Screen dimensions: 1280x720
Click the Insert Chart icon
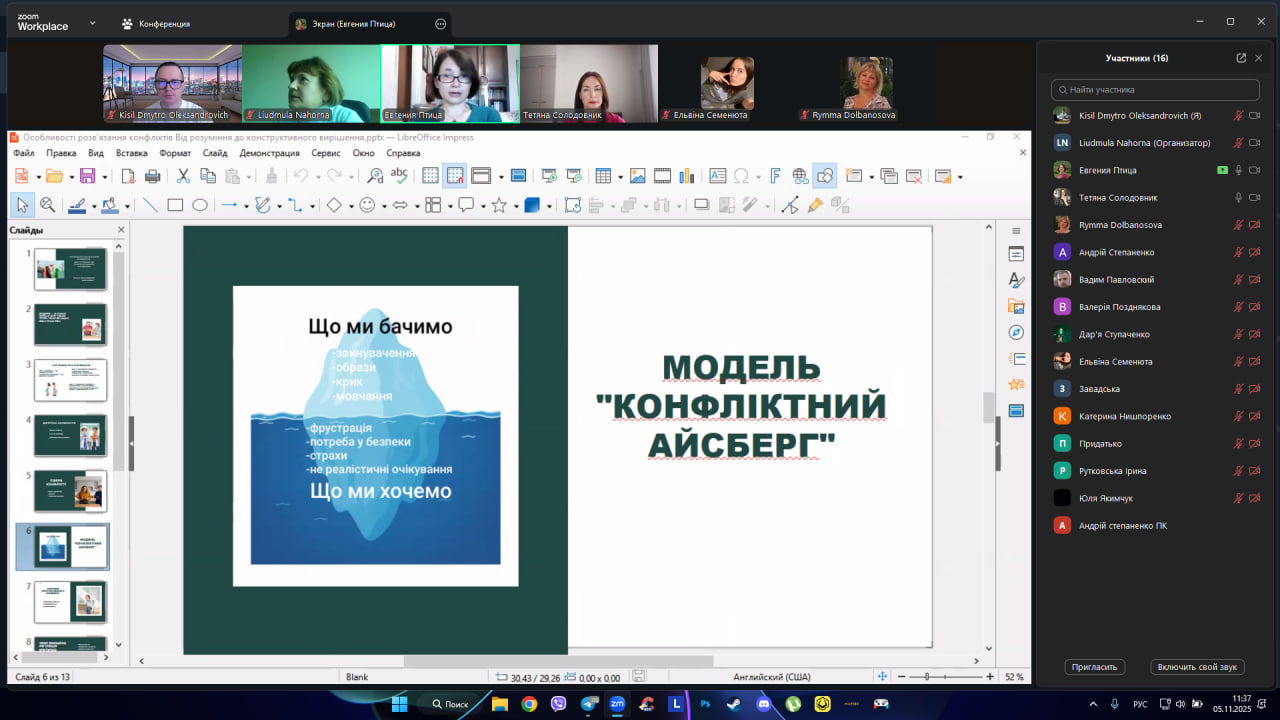(x=687, y=176)
